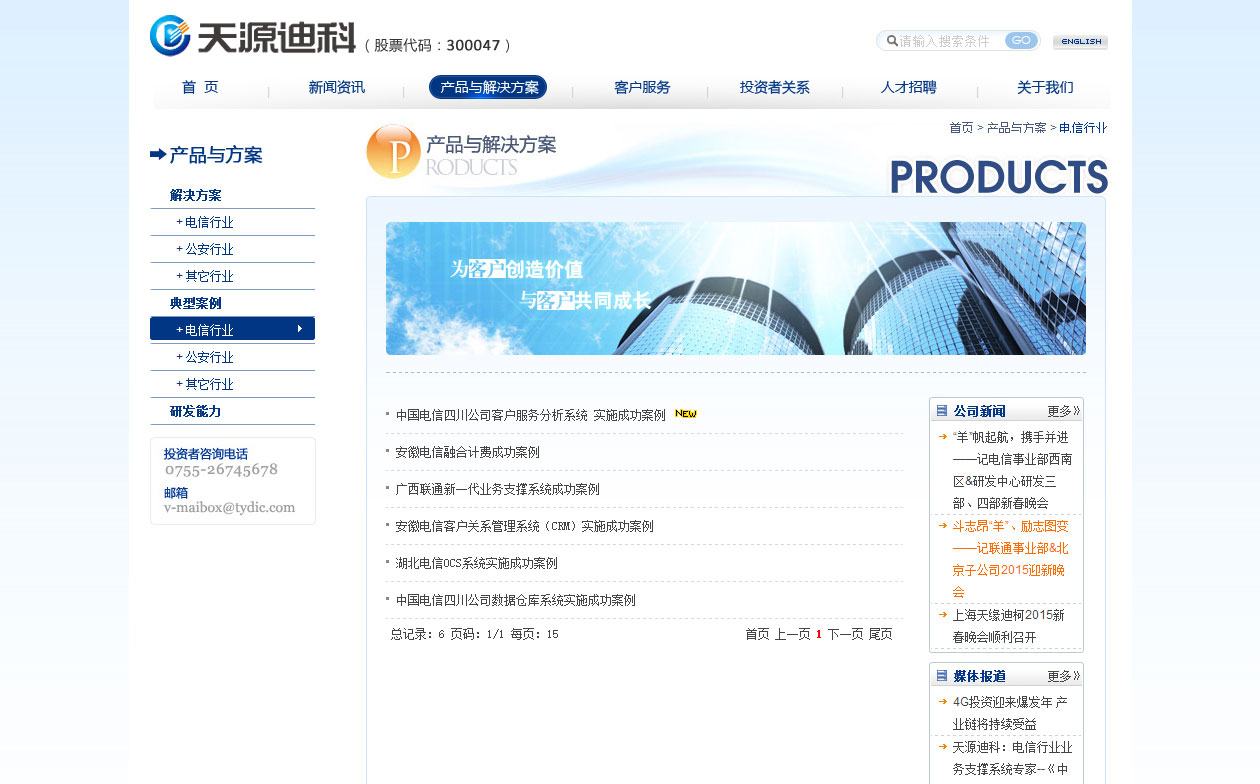
Task: Open the 投资者关系 navigation menu
Action: pyautogui.click(x=775, y=87)
